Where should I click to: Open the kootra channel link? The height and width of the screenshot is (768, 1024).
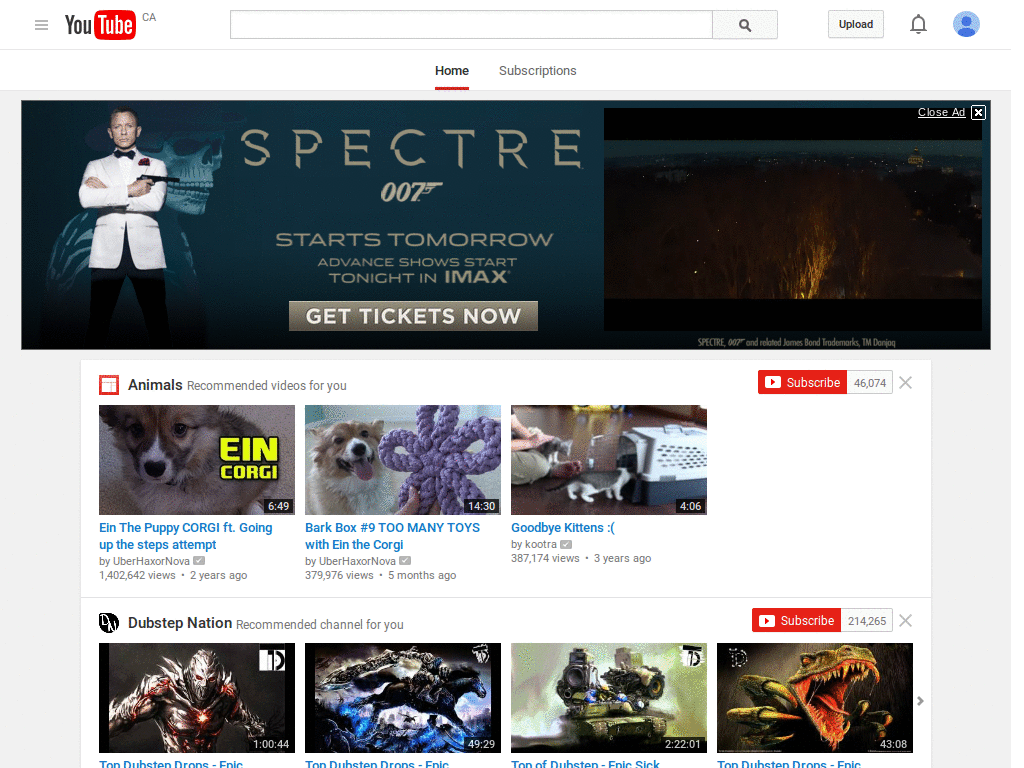(541, 544)
